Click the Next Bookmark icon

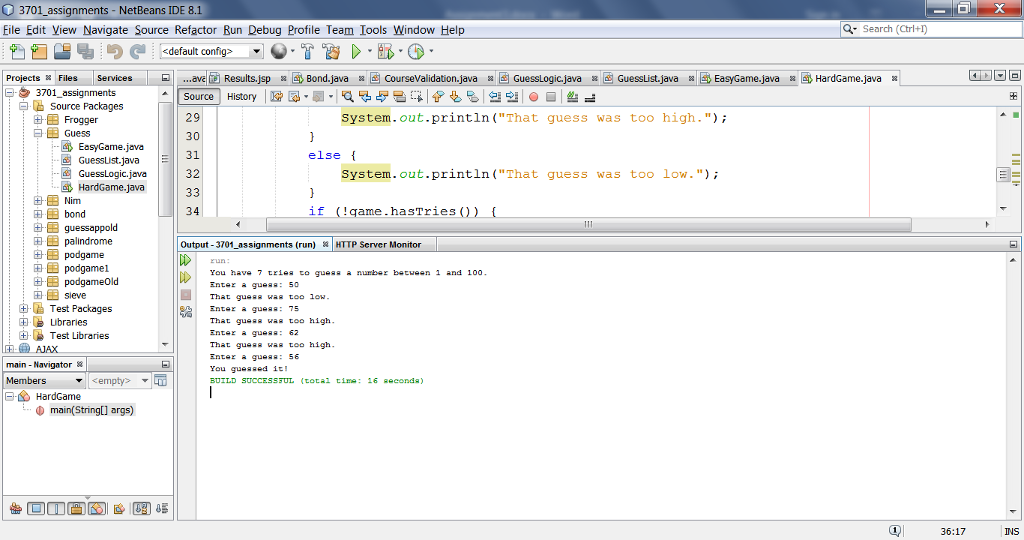(455, 97)
